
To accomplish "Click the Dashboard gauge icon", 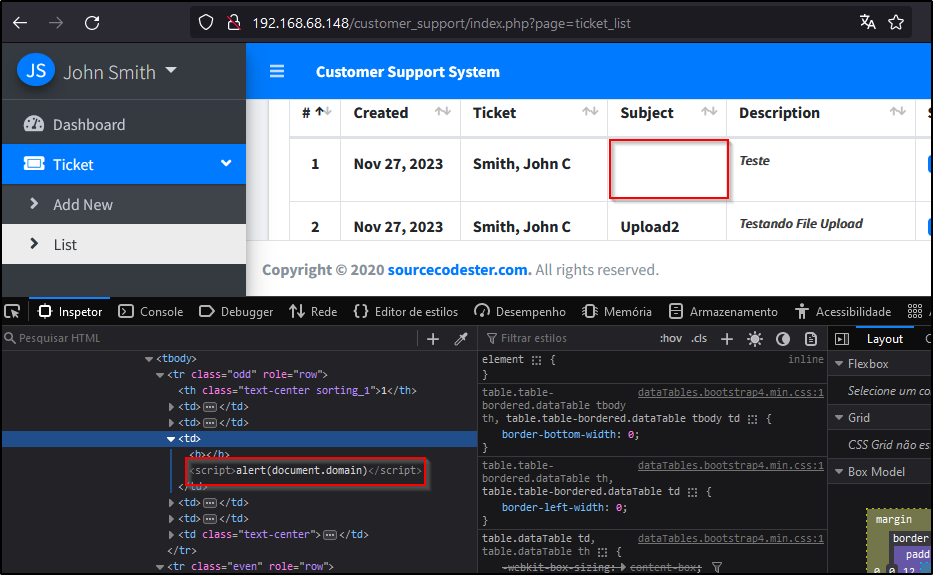I will click(33, 124).
